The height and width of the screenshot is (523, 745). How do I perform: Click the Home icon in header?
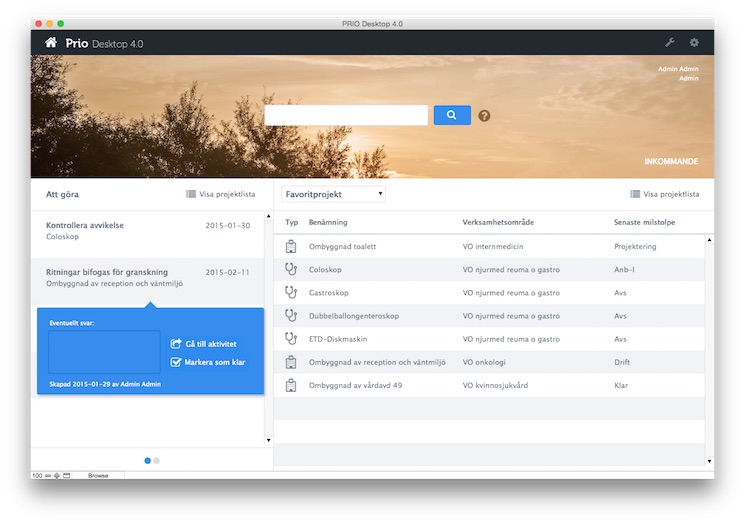pyautogui.click(x=51, y=43)
